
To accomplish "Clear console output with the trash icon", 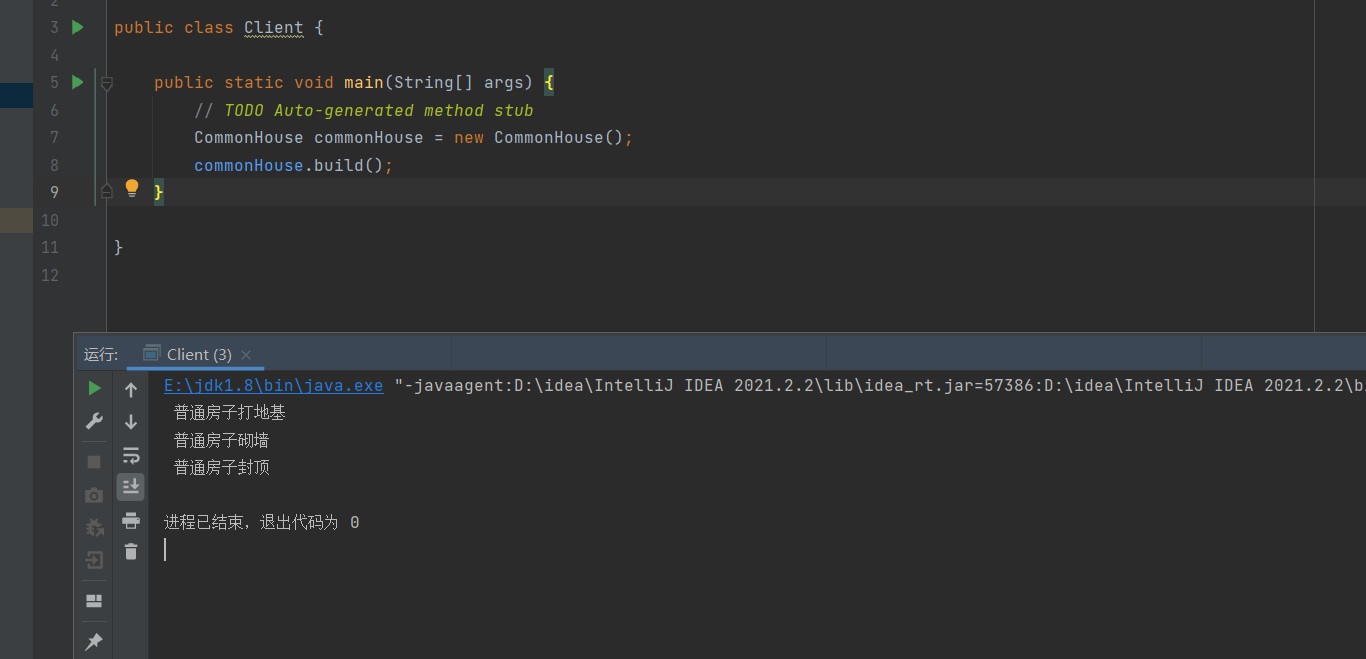I will 131,551.
